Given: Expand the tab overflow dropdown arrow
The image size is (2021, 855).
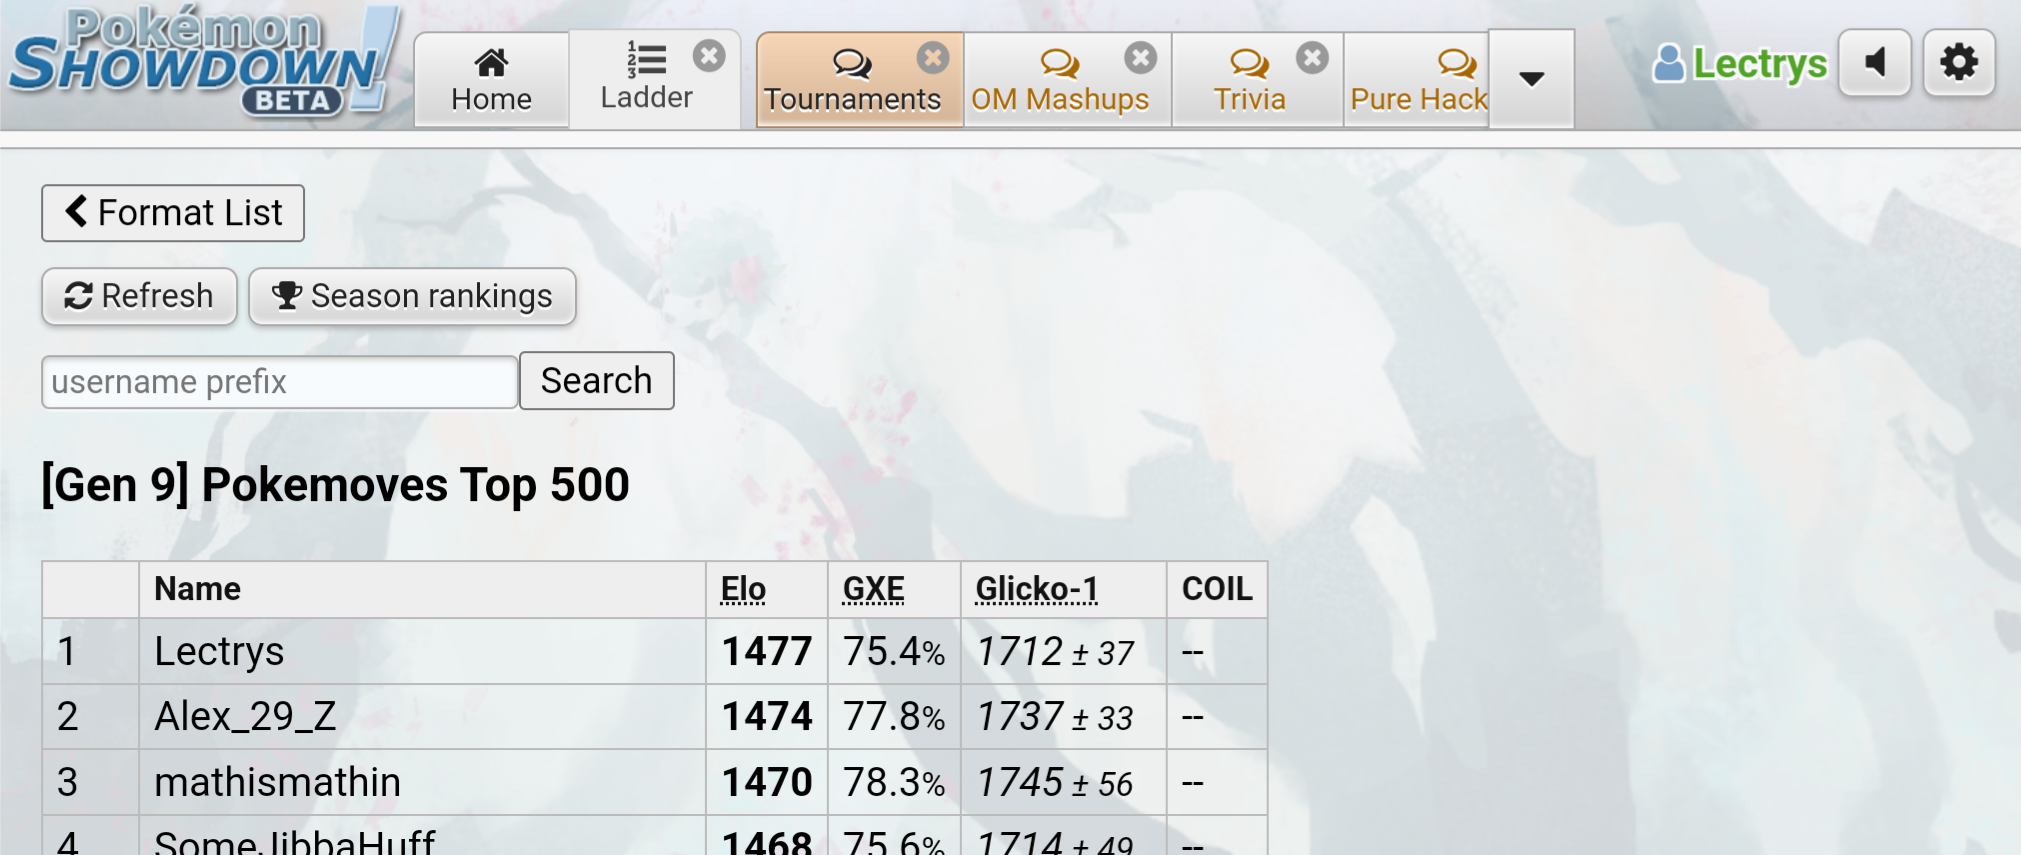Looking at the screenshot, I should click(1531, 79).
